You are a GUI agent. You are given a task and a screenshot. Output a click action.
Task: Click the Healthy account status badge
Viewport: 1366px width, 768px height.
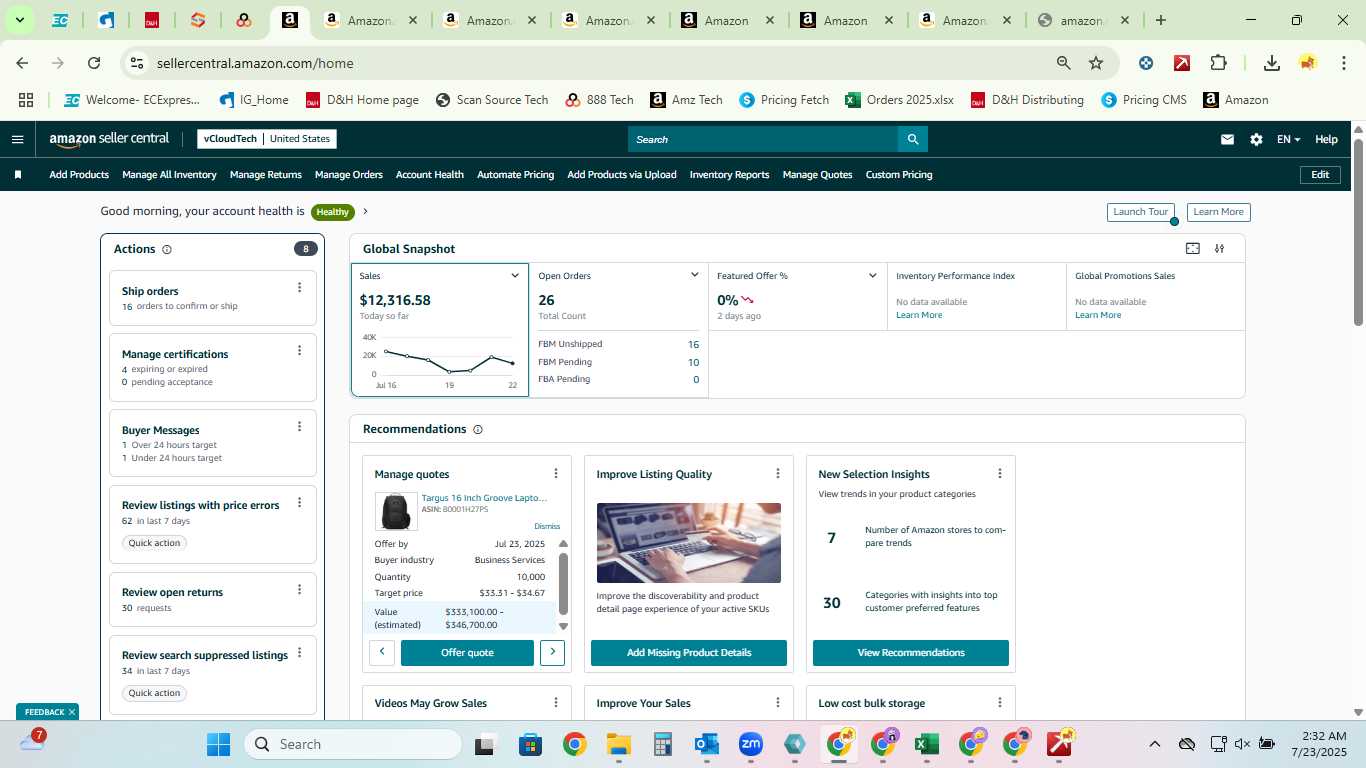click(x=333, y=212)
